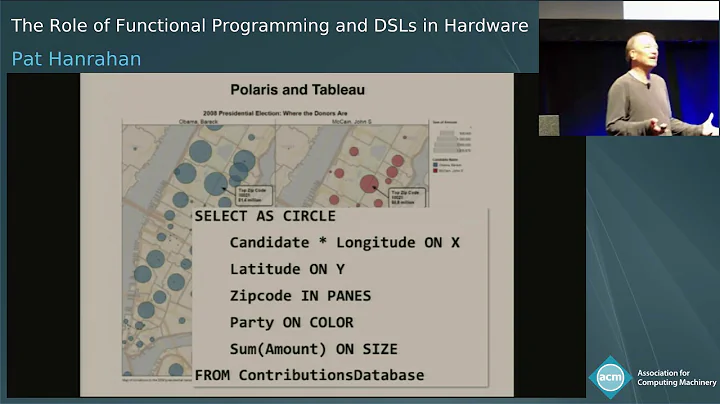
Task: Click the 'Sum(Amount) ON SIZE' line
Action: [x=314, y=349]
